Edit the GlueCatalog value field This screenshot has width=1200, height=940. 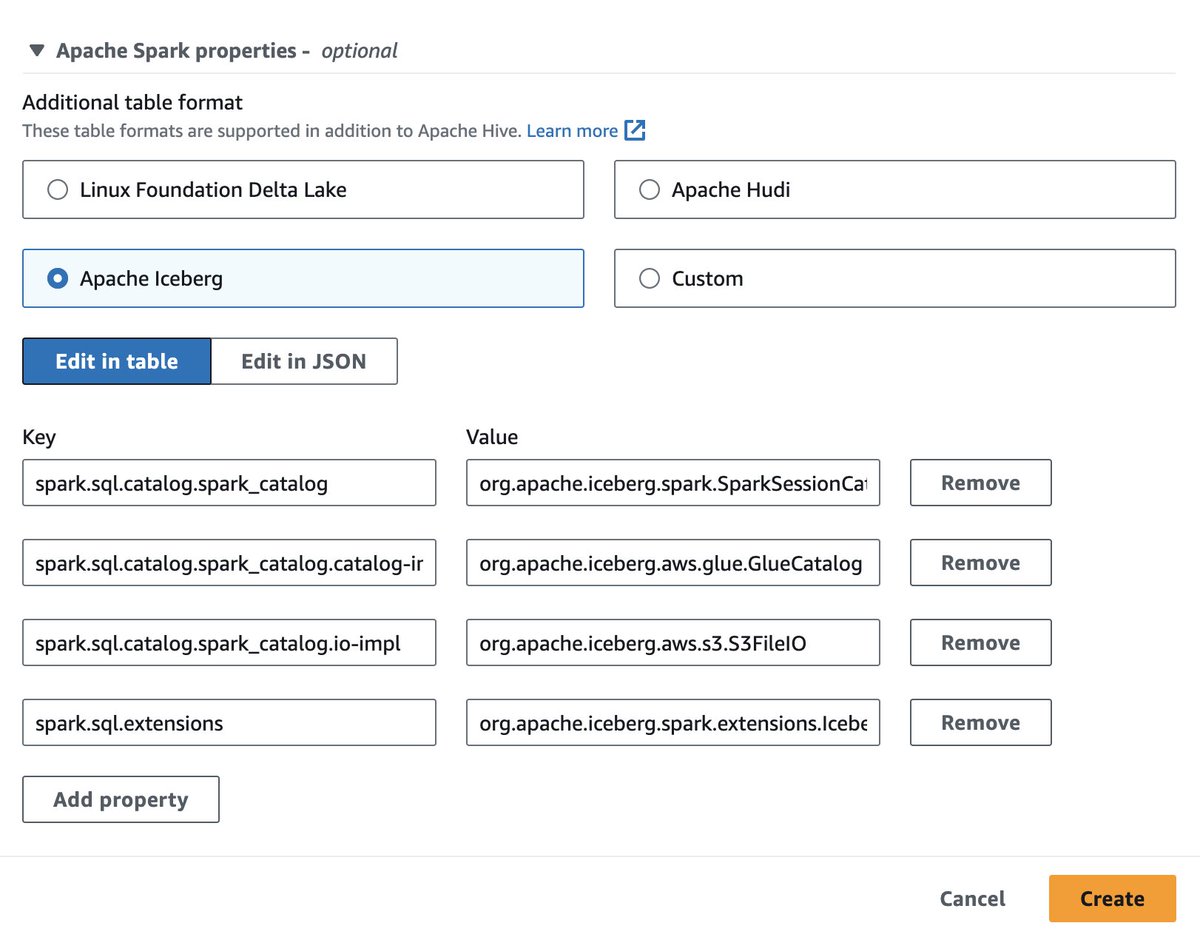click(673, 563)
